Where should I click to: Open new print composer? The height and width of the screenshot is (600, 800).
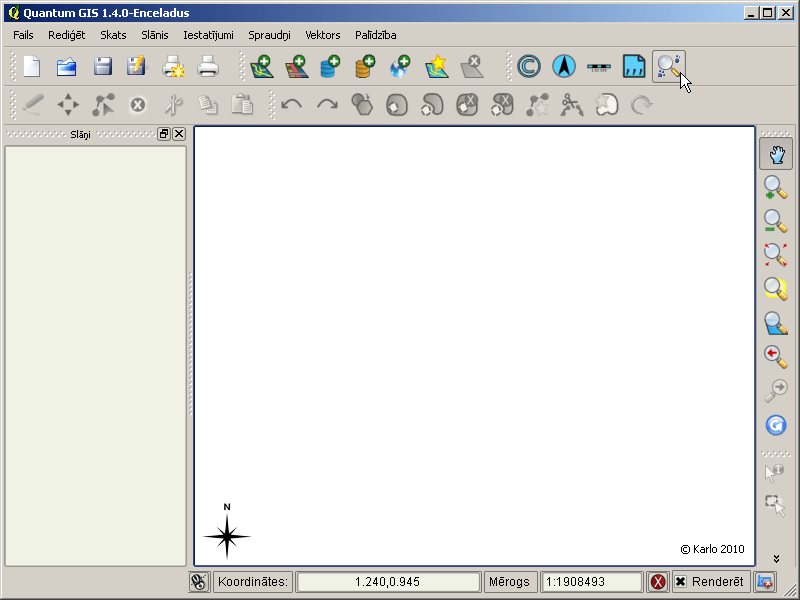coord(173,66)
